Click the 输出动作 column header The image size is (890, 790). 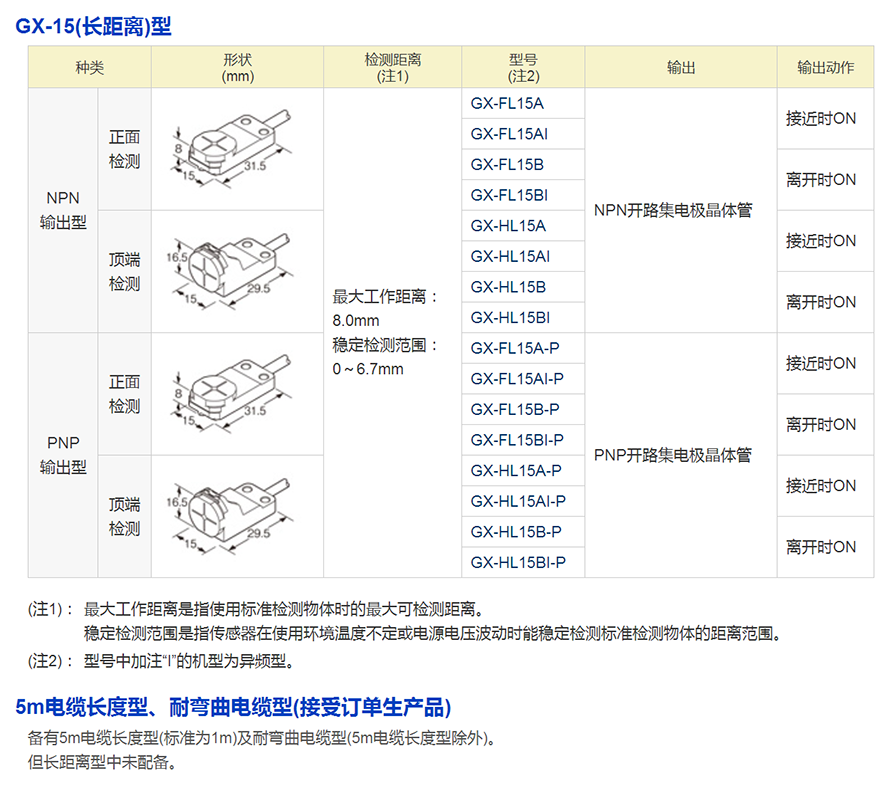click(x=825, y=67)
